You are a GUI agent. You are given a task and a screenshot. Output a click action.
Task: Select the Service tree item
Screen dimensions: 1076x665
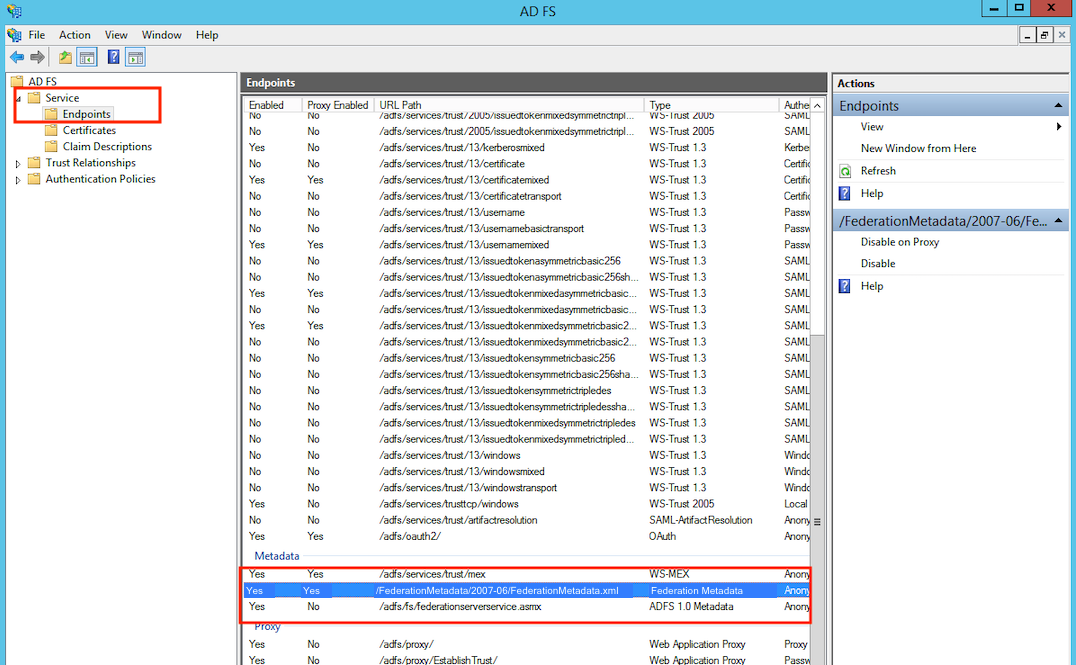coord(62,97)
